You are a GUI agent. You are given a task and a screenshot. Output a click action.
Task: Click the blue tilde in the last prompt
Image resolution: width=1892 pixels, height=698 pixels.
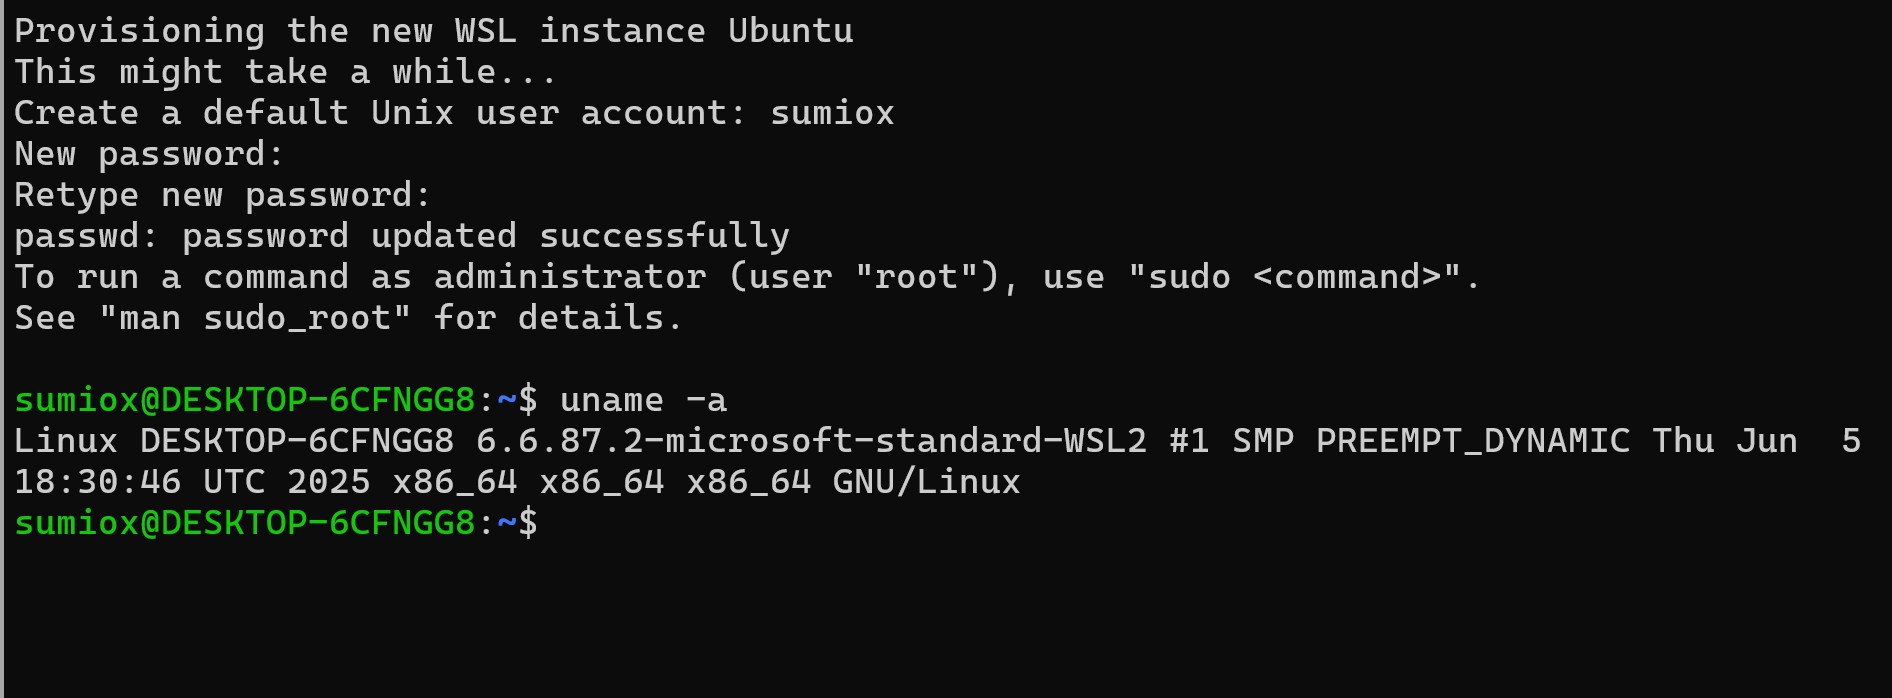click(506, 523)
